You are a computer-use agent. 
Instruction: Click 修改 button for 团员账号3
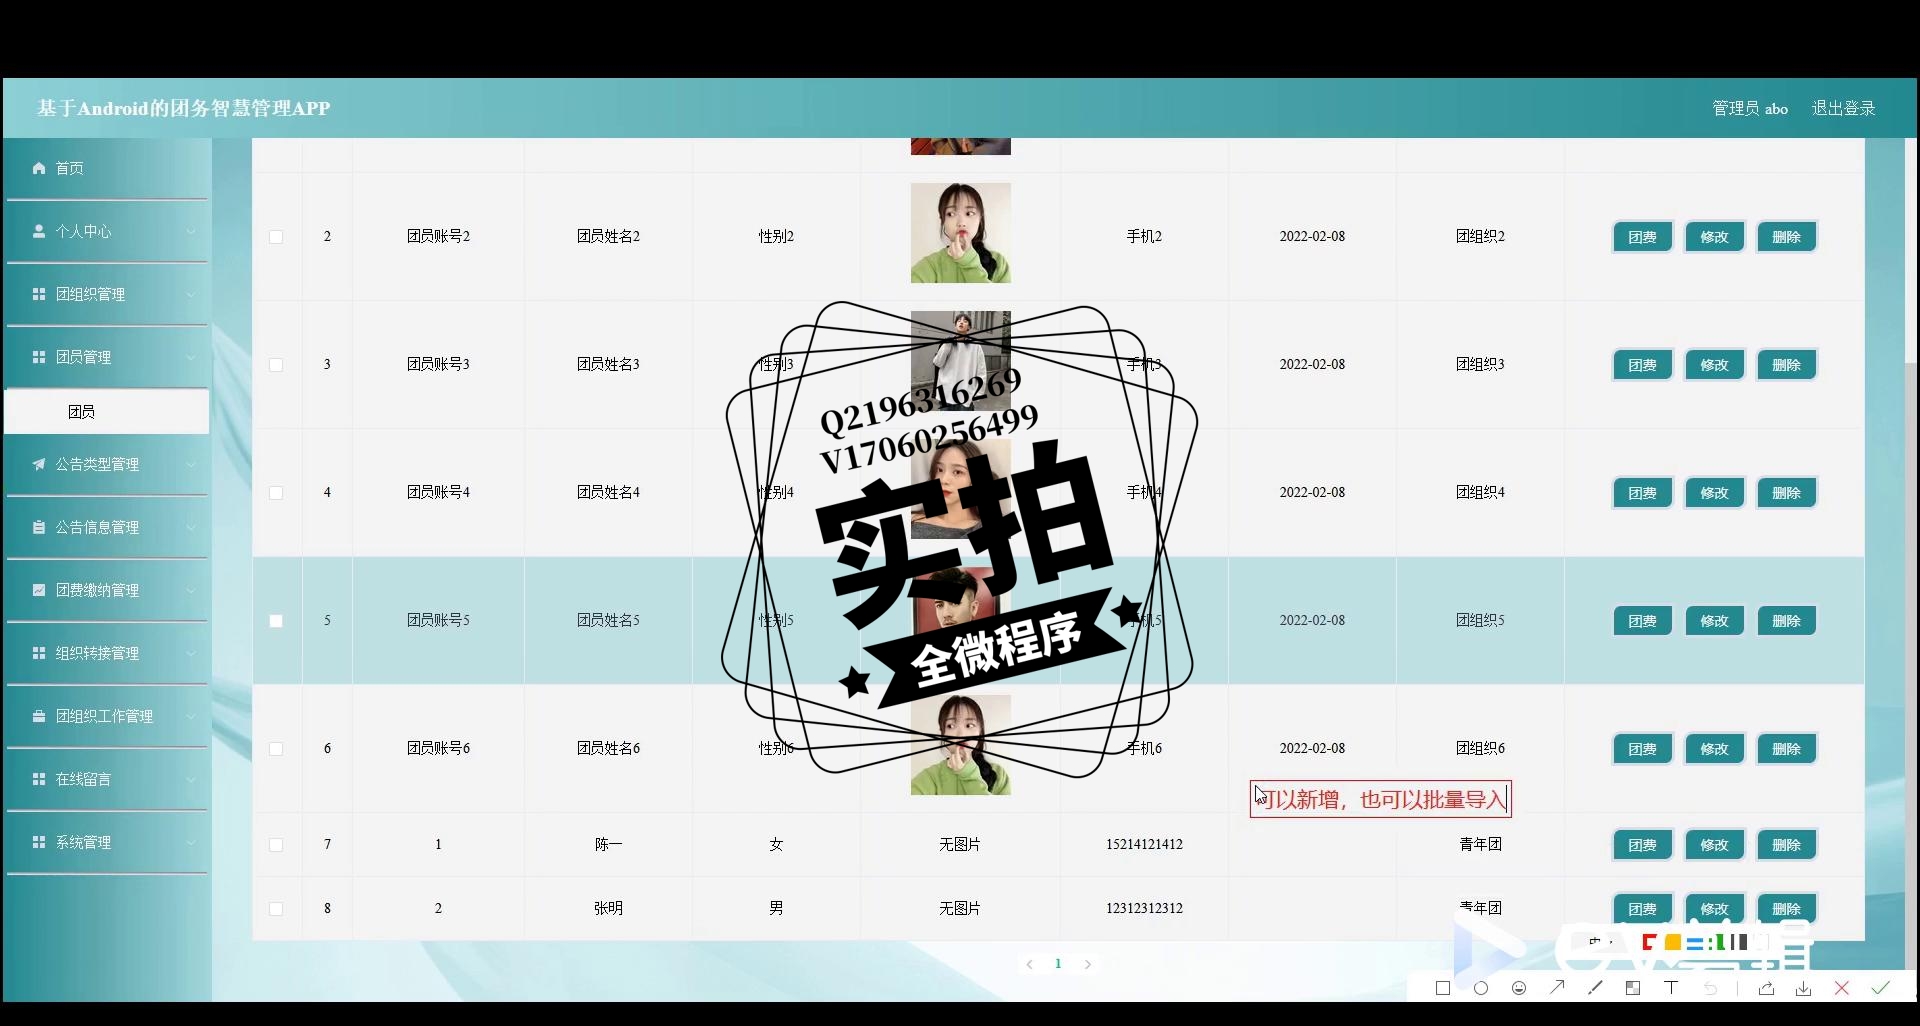pyautogui.click(x=1714, y=365)
